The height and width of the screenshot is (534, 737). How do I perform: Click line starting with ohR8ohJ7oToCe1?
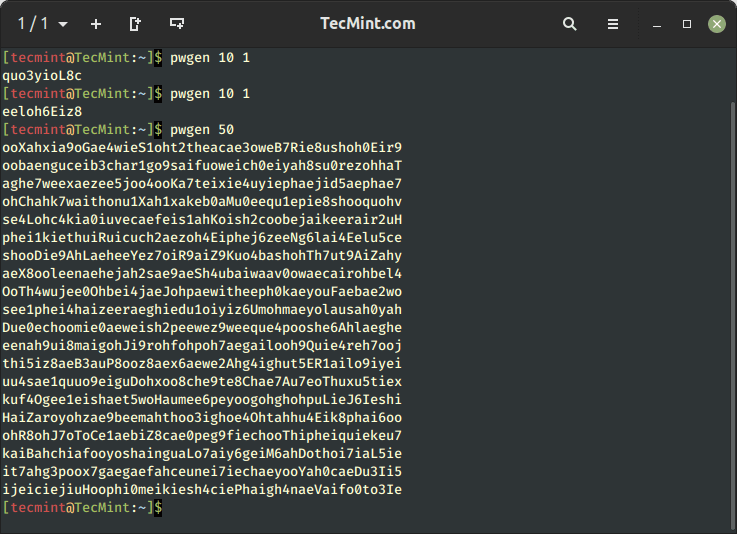coord(202,436)
